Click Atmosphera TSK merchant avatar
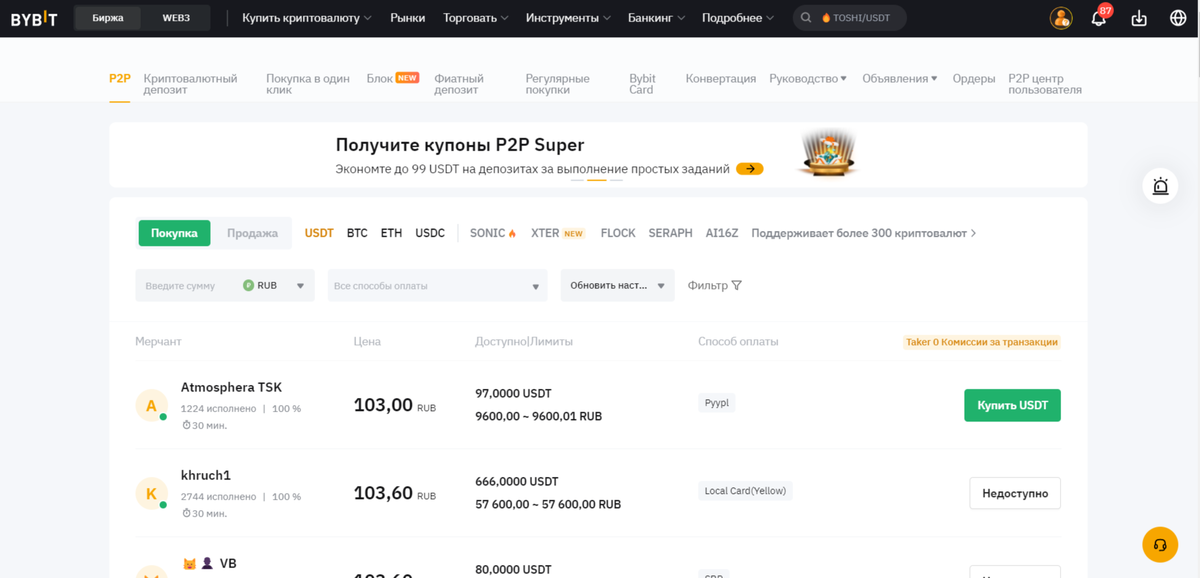The height and width of the screenshot is (578, 1200). point(151,405)
